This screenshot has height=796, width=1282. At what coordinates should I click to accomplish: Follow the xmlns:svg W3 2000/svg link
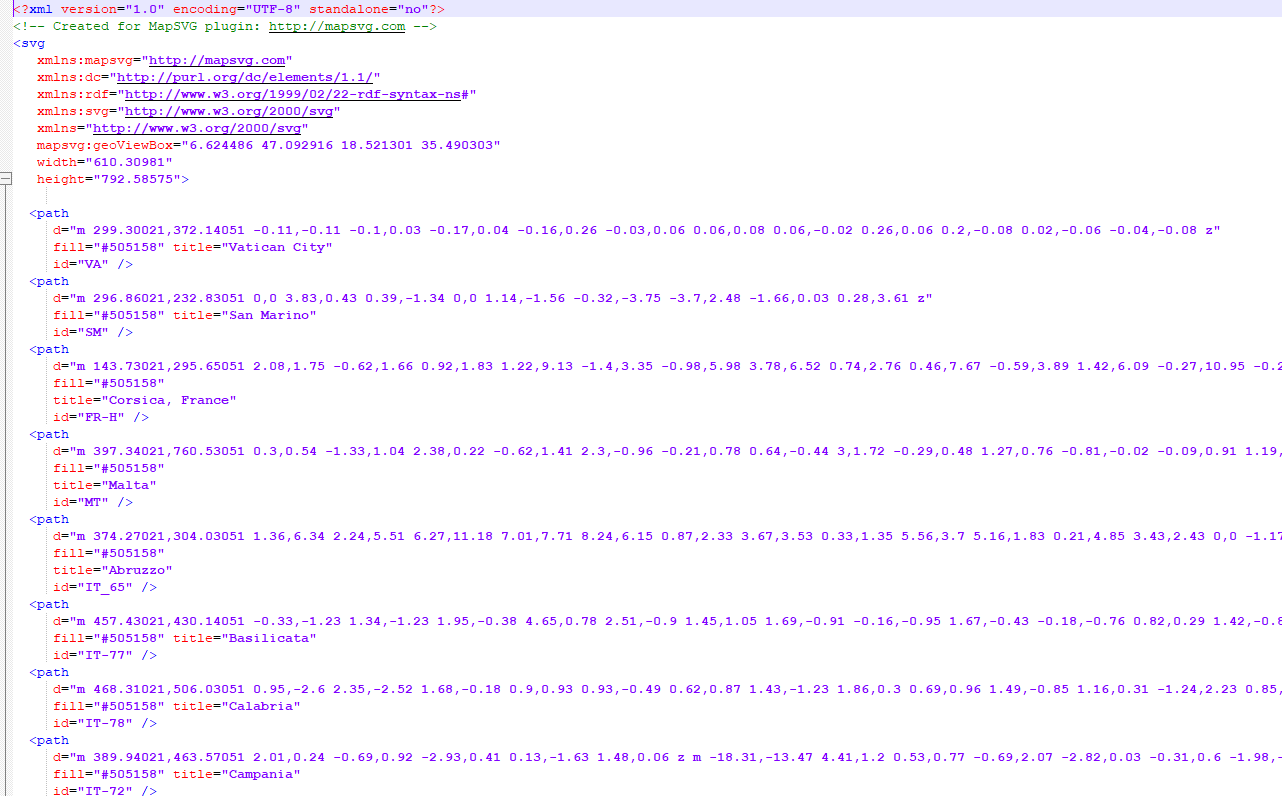pyautogui.click(x=229, y=111)
